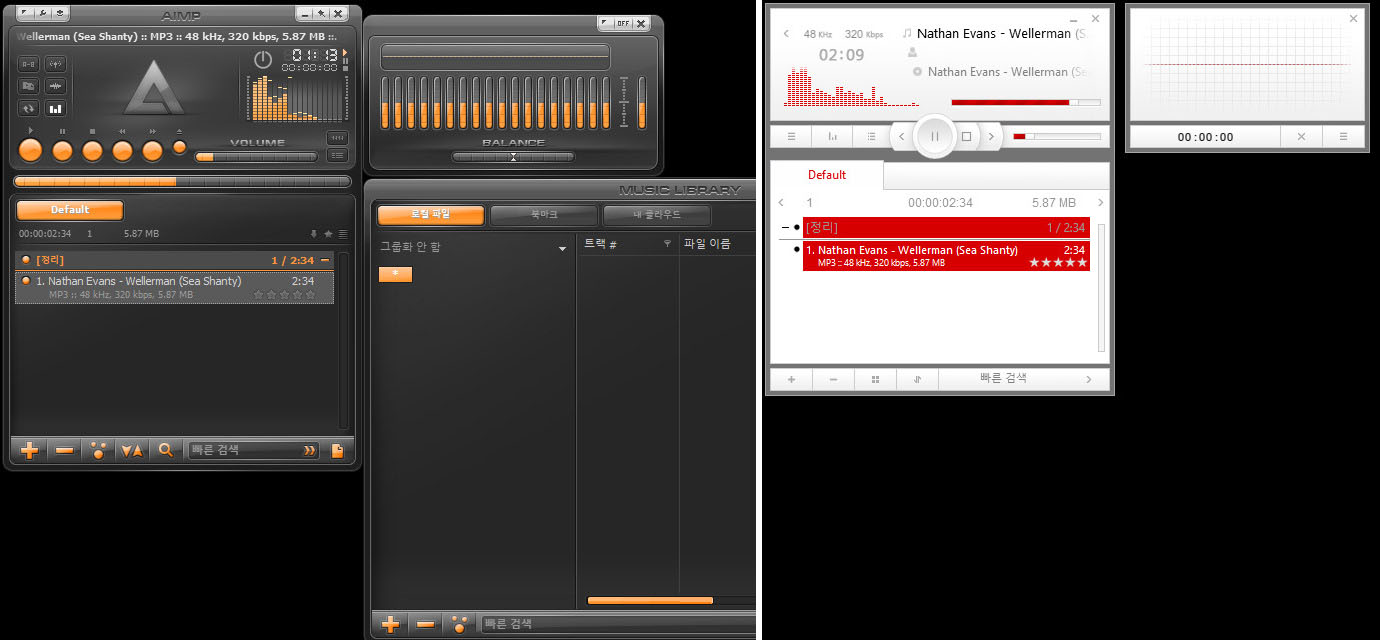Click the small orange Open/Eject button
Screen dimensions: 1380x640
coord(179,147)
